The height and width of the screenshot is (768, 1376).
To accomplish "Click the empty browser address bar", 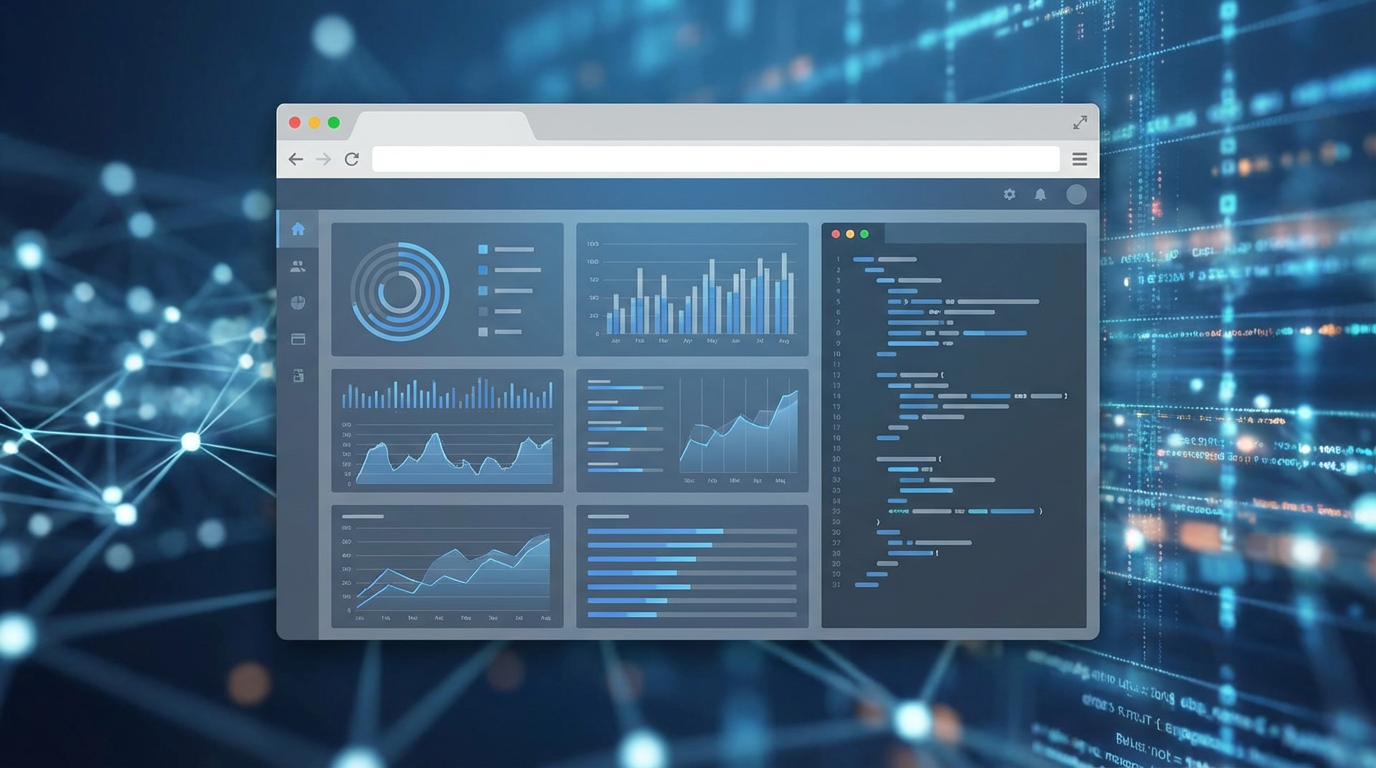I will (715, 159).
